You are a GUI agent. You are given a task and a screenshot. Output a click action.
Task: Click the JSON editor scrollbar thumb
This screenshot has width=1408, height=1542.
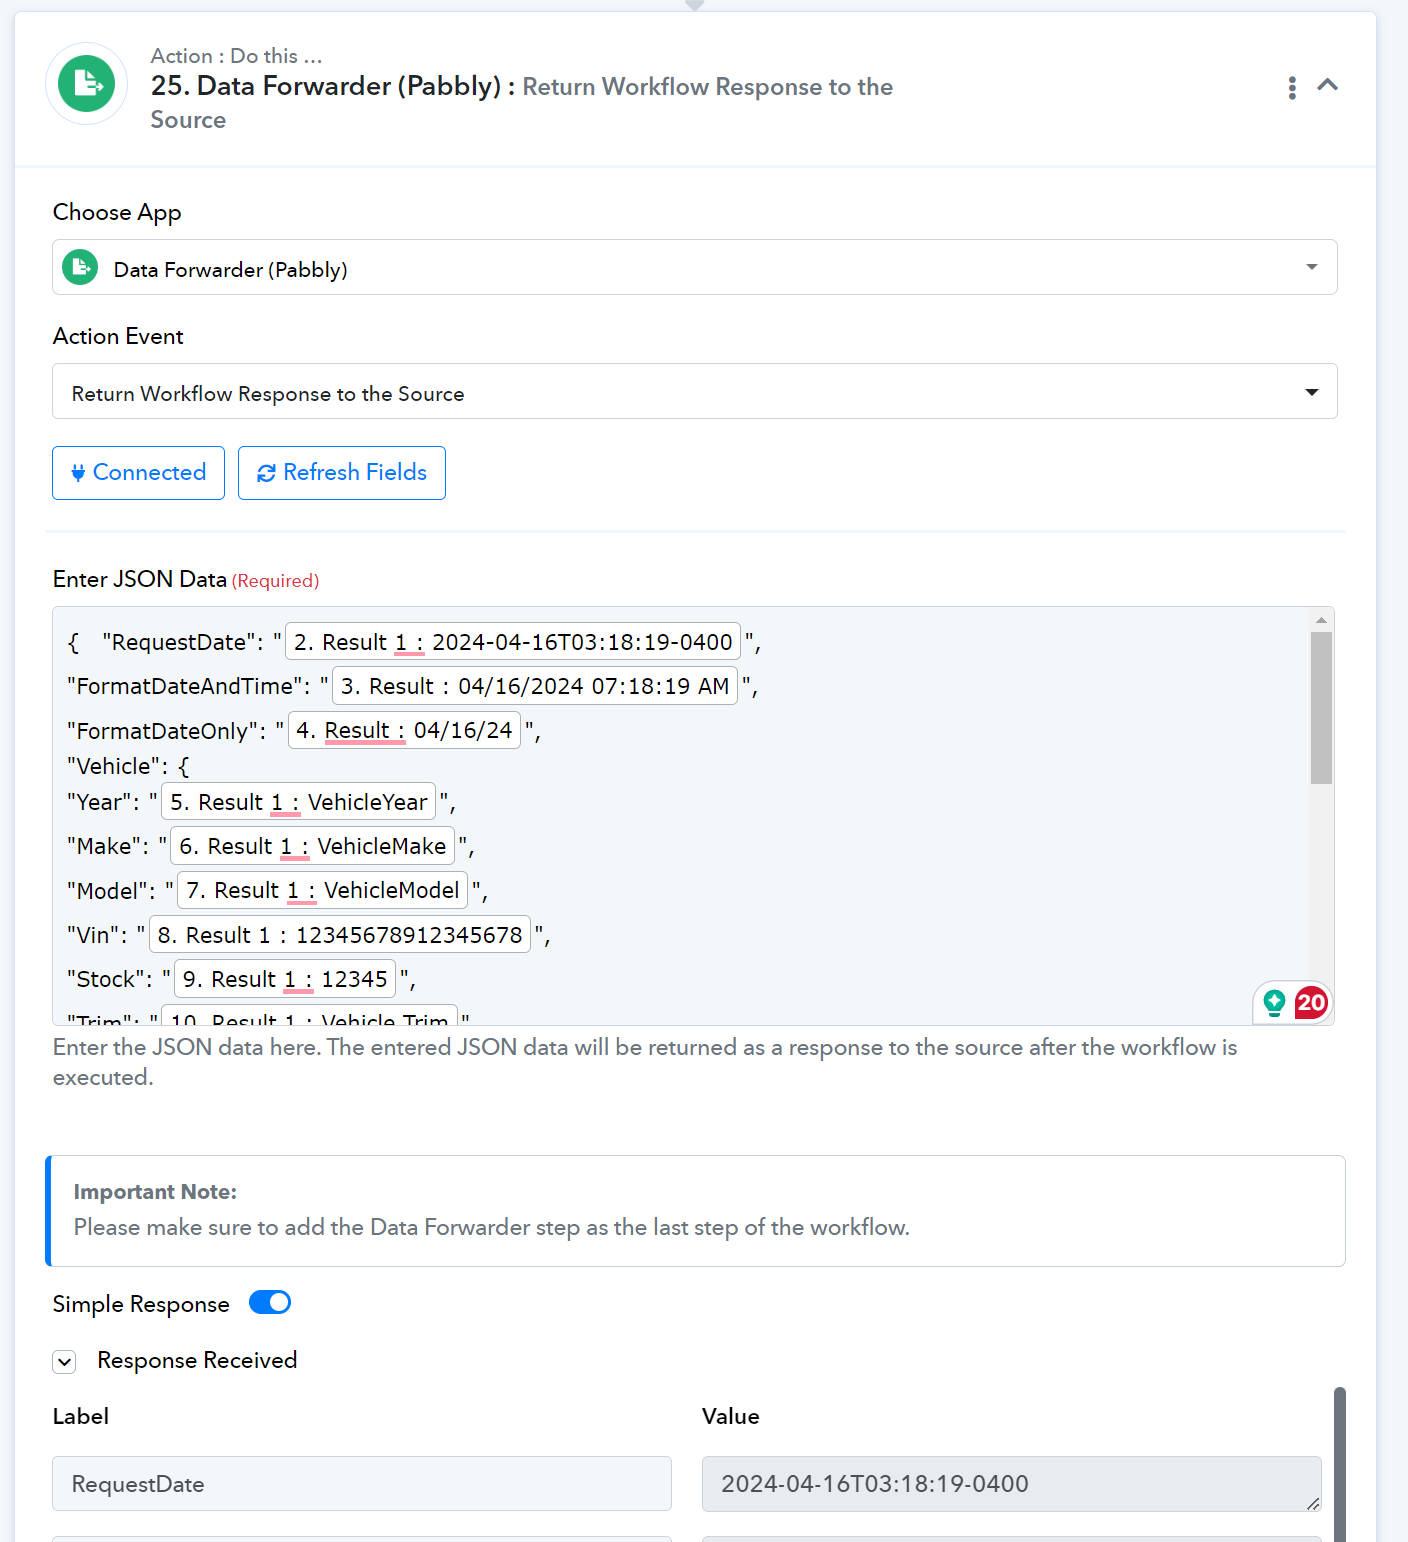click(x=1321, y=708)
